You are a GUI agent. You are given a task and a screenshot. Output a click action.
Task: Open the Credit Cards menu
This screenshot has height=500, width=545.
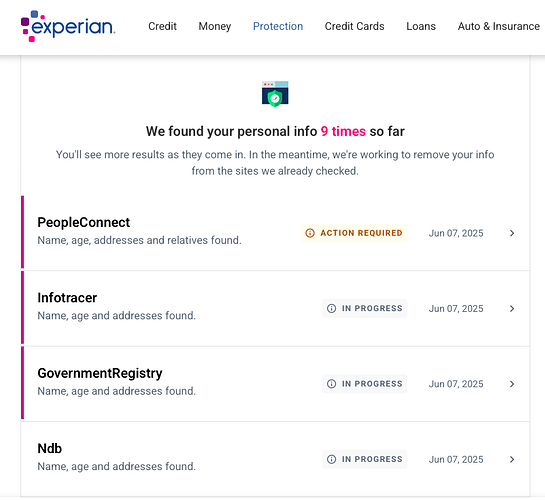[355, 26]
